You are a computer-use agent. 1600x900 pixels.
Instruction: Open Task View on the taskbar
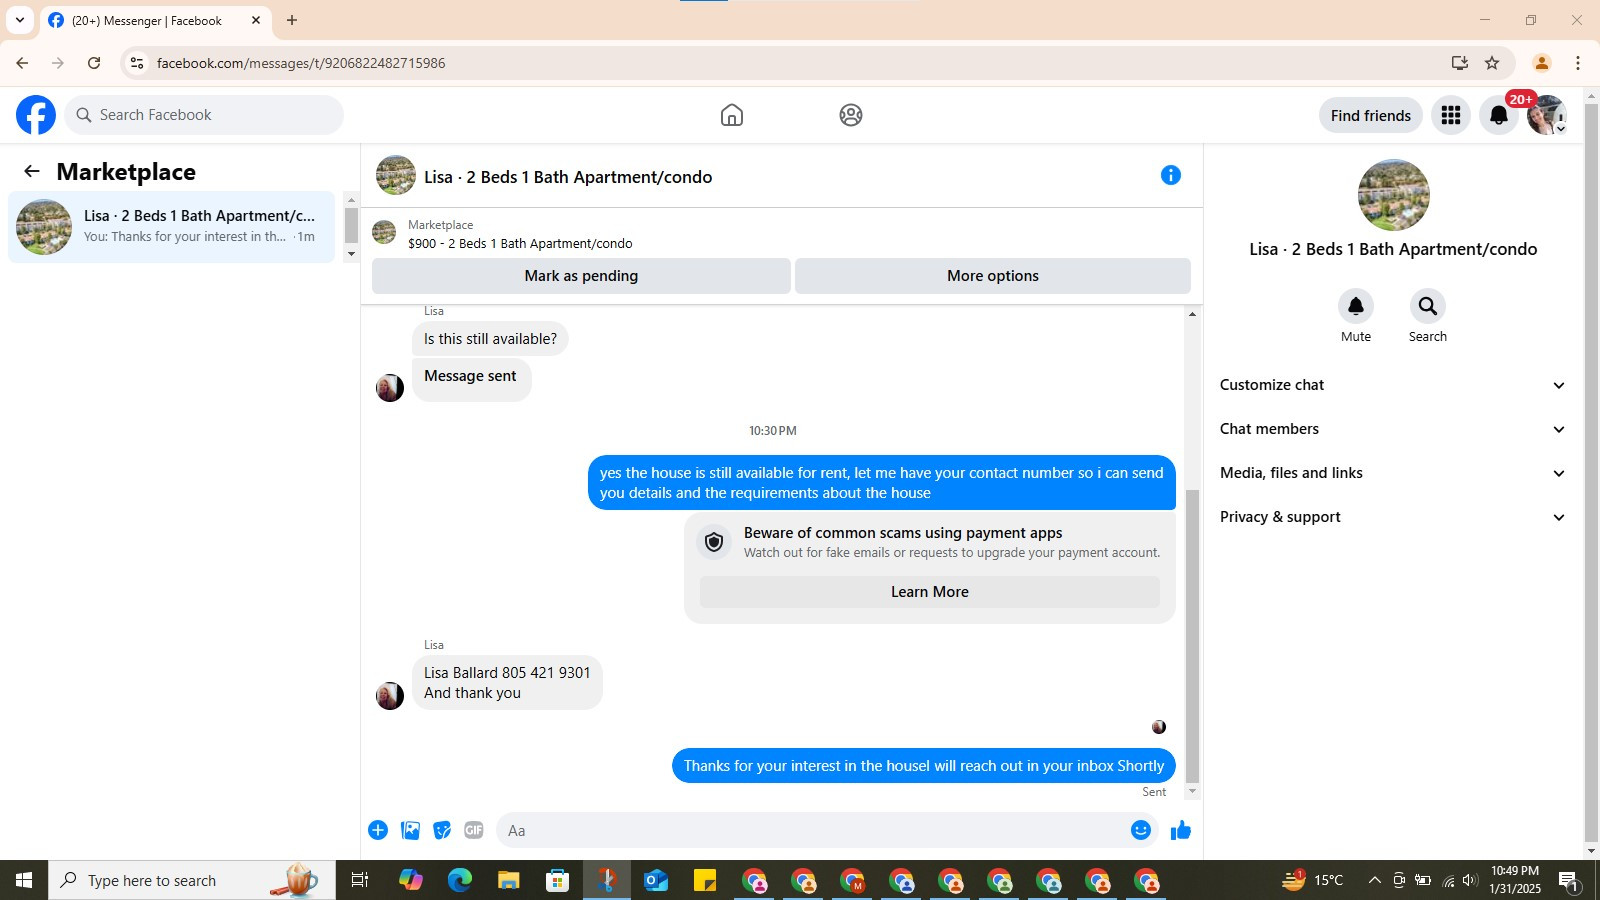coord(360,880)
